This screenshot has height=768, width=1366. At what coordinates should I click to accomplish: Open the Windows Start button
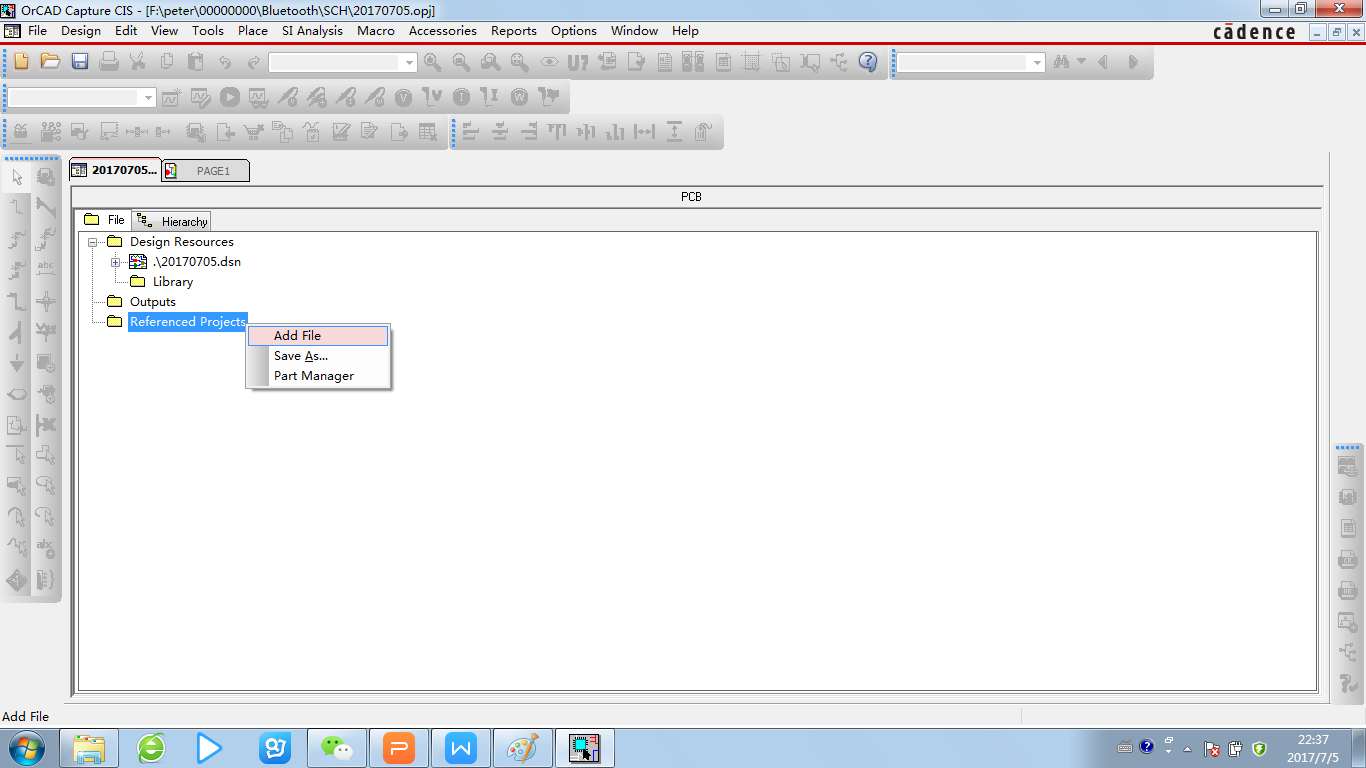tap(26, 748)
